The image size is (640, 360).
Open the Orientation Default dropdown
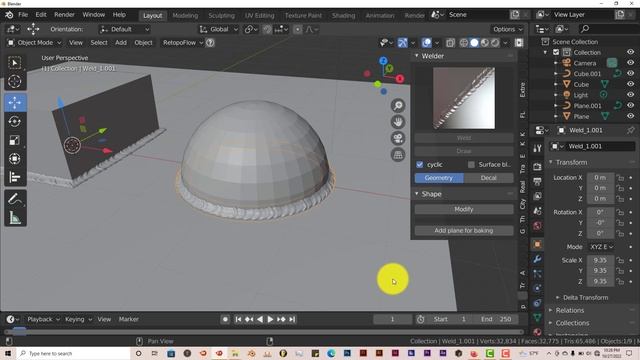124,29
